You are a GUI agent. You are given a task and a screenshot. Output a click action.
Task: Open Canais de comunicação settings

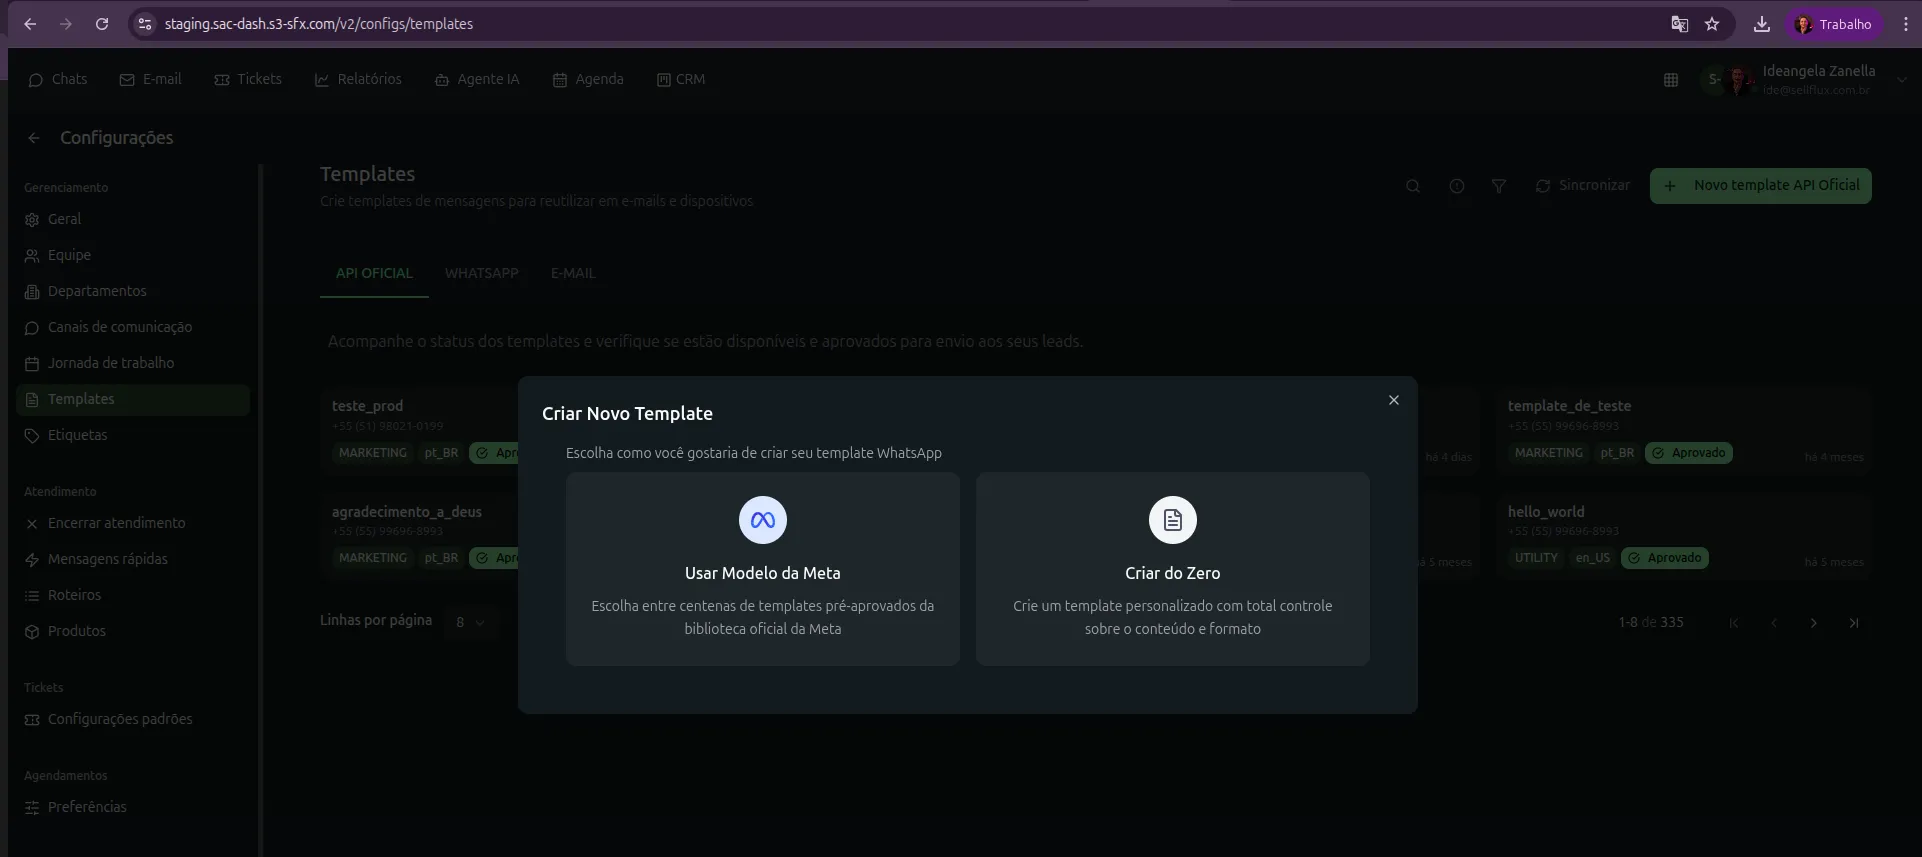point(133,327)
